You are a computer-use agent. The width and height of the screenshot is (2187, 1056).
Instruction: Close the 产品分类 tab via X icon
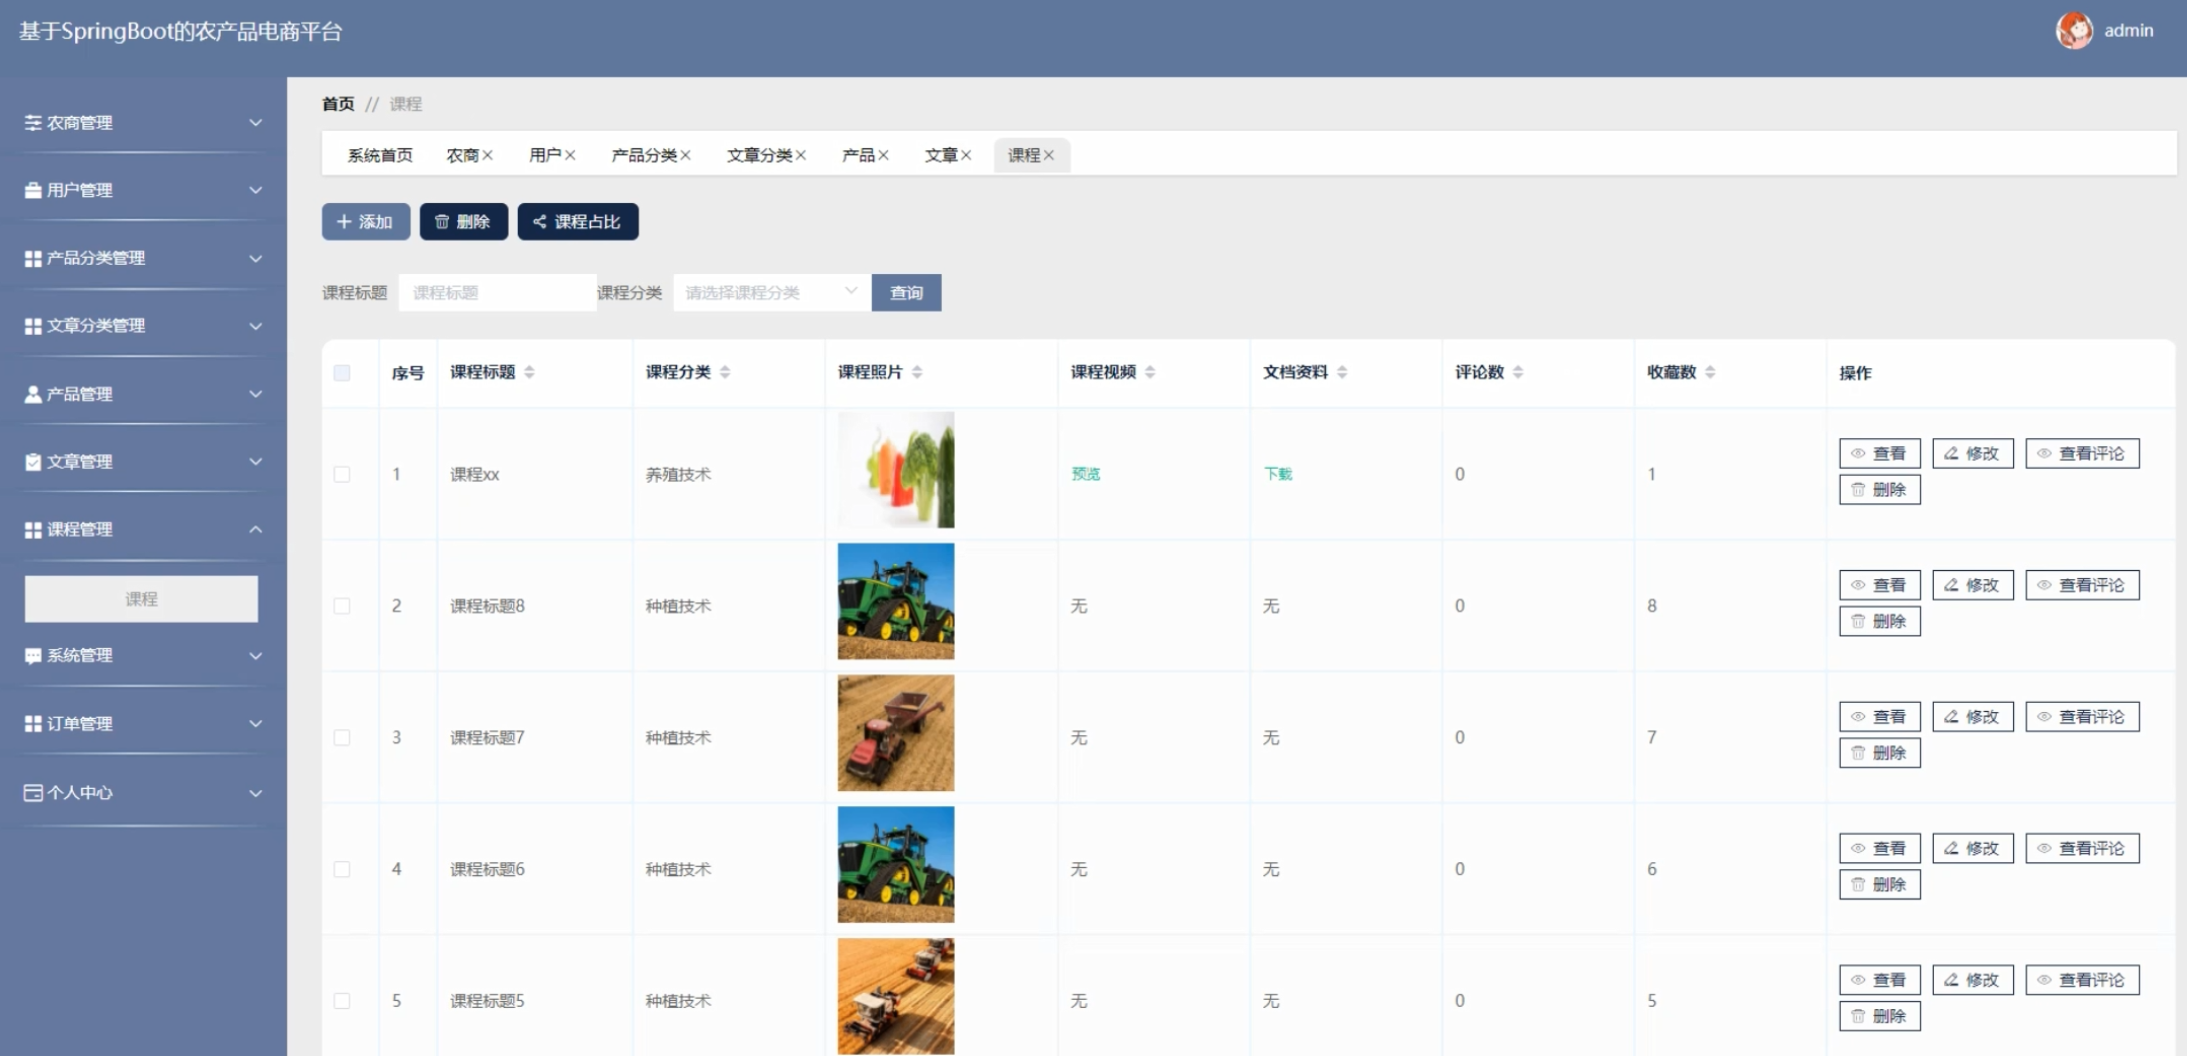click(686, 155)
